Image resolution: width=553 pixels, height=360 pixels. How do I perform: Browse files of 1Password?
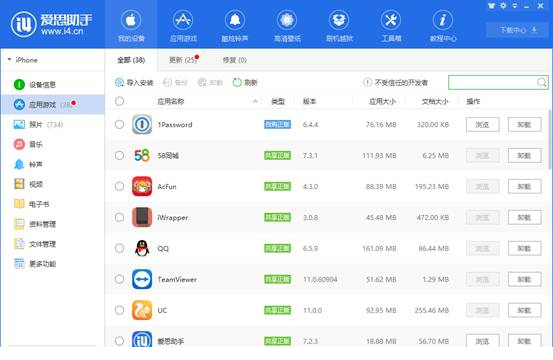[x=482, y=124]
